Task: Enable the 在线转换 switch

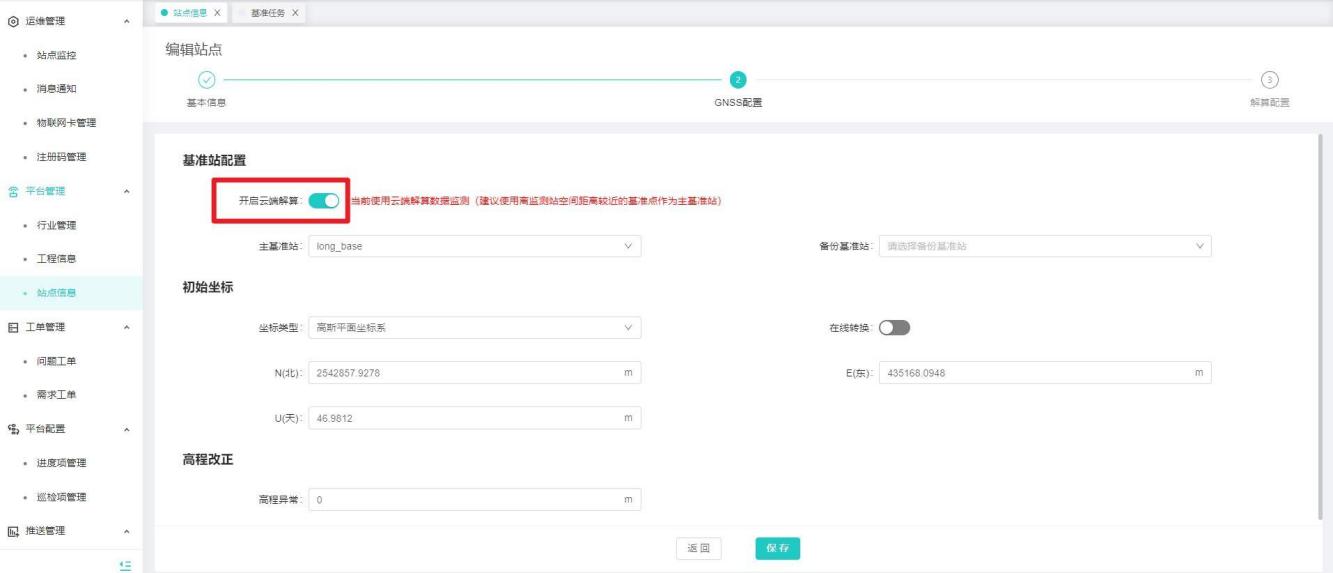Action: pyautogui.click(x=894, y=328)
